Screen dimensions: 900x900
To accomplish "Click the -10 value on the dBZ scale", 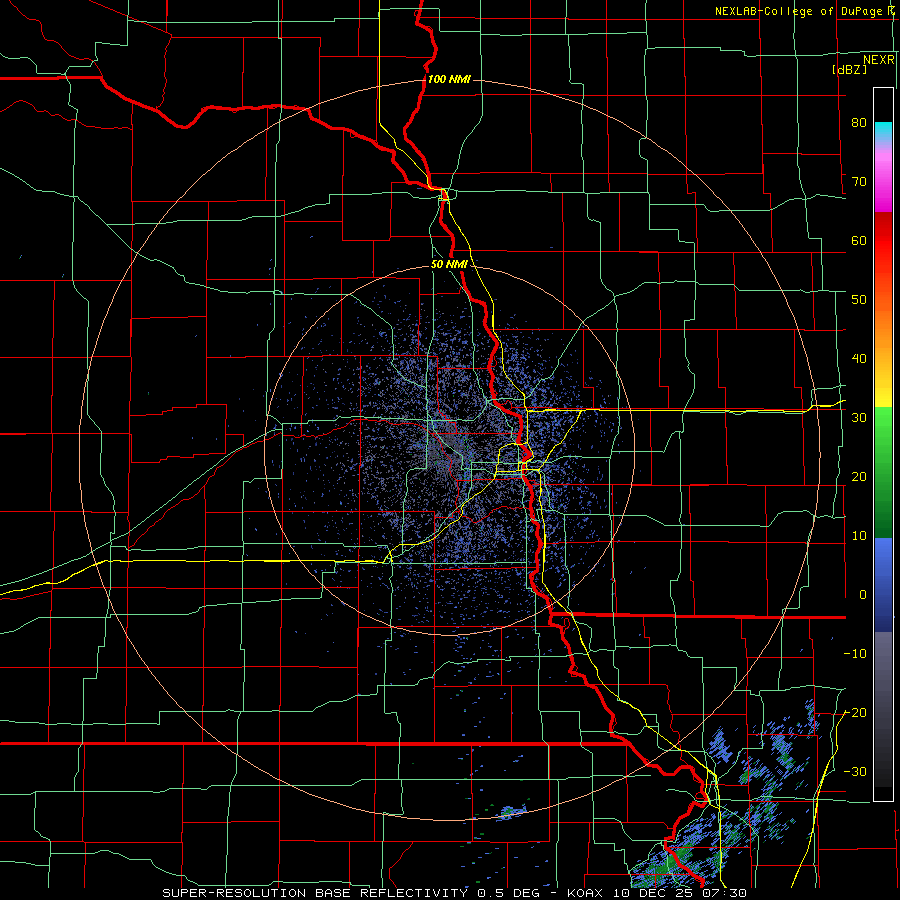I will (855, 654).
